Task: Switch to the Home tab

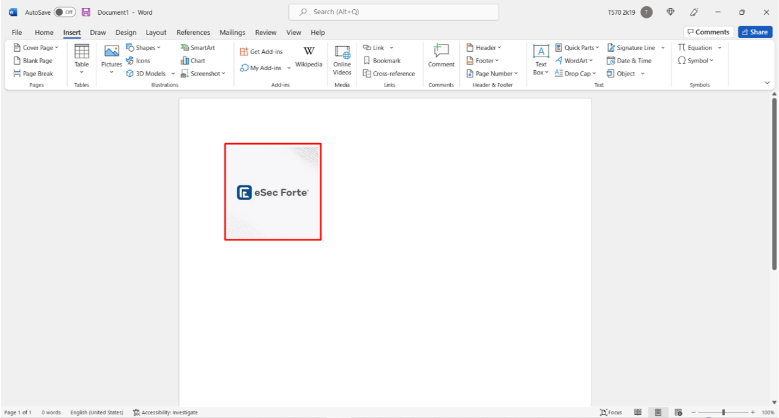Action: coord(44,32)
